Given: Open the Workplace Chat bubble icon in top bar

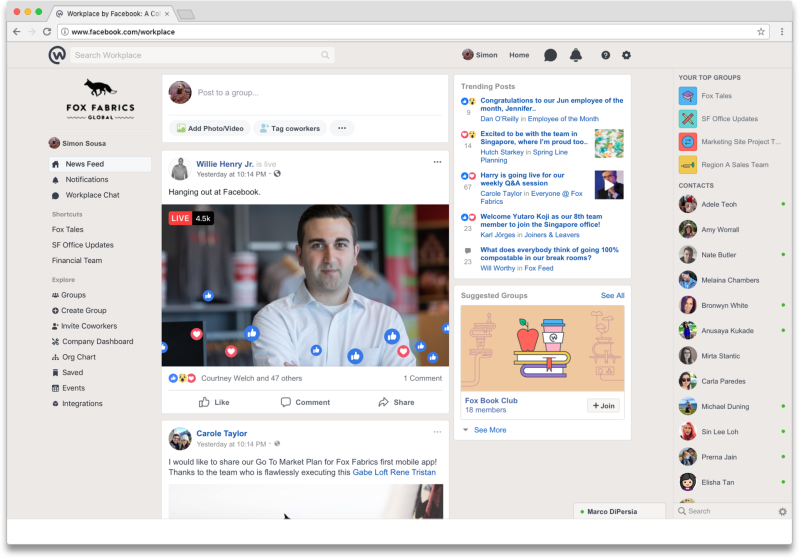Looking at the screenshot, I should coord(550,55).
